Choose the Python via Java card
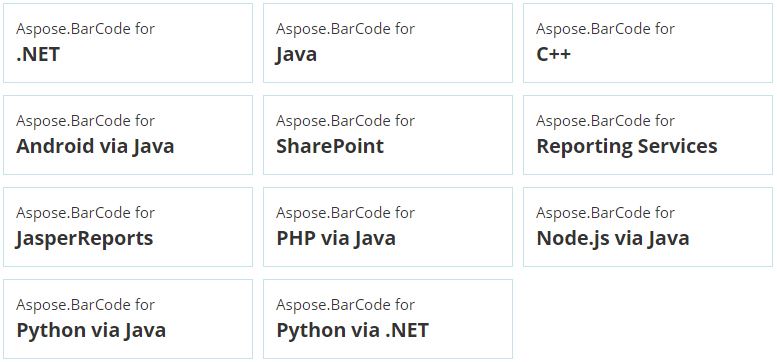Viewport: 777px width, 362px height. tap(128, 319)
